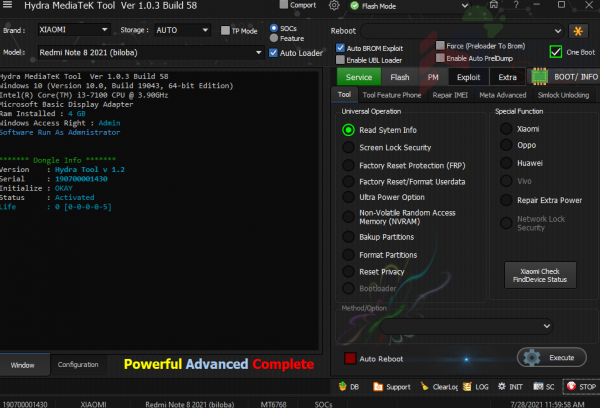Click MT6768 in the status bar
The height and width of the screenshot is (408, 600).
pos(273,404)
